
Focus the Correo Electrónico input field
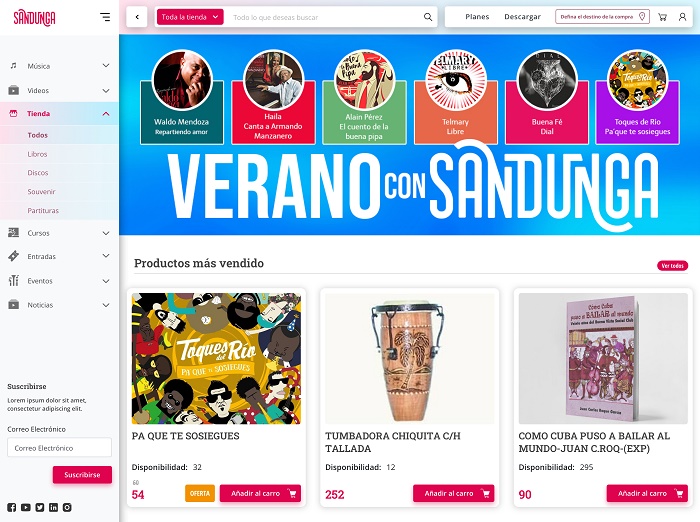coord(59,447)
